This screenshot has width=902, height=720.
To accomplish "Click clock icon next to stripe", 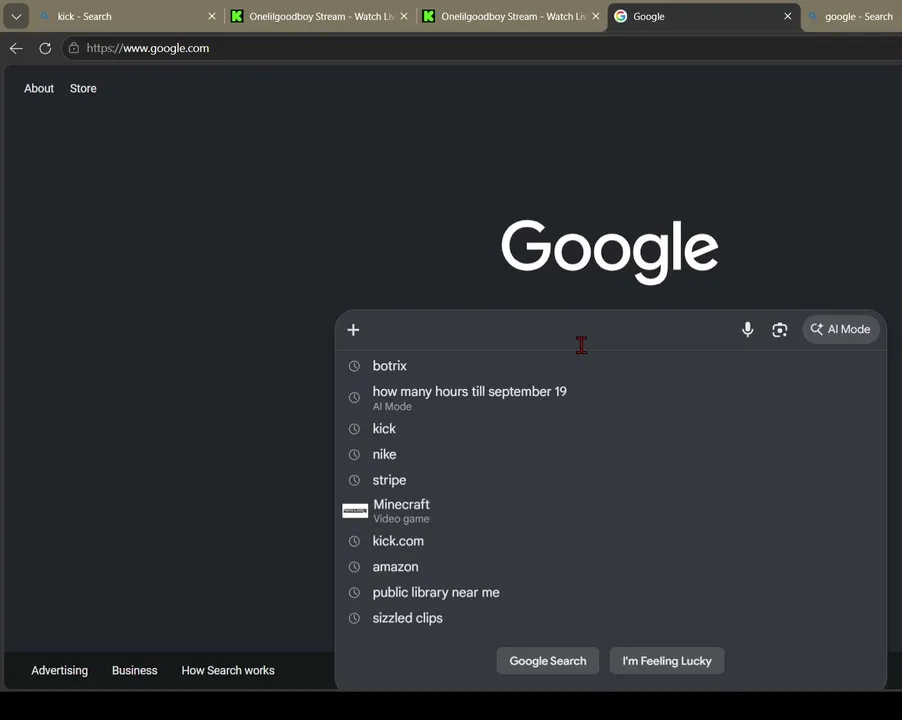I will 354,480.
